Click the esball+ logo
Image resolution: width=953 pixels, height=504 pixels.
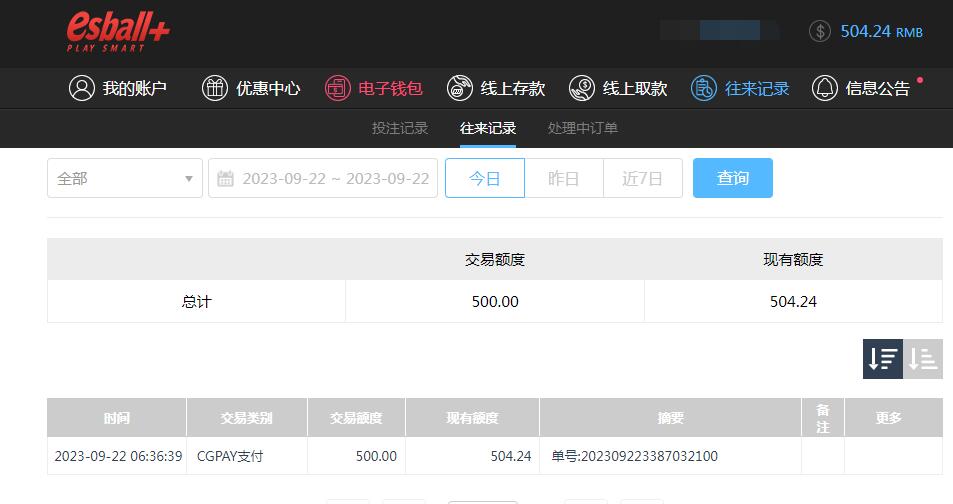(118, 32)
